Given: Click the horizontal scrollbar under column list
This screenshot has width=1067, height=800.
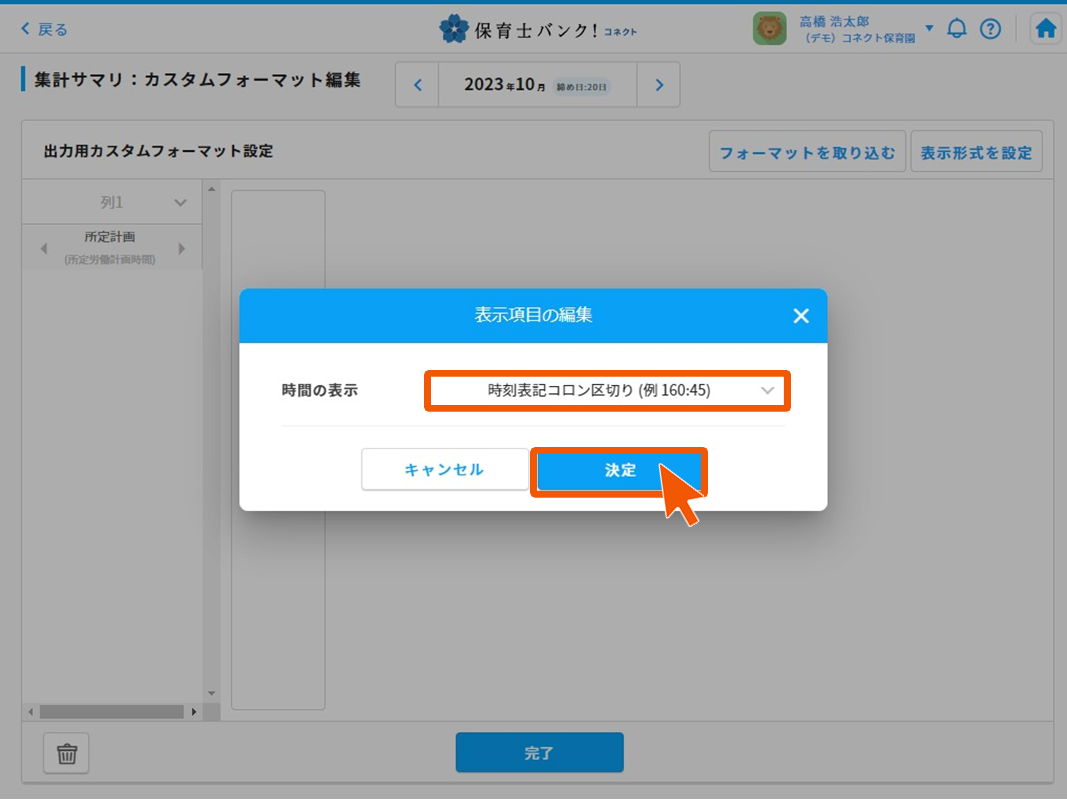Looking at the screenshot, I should [112, 712].
